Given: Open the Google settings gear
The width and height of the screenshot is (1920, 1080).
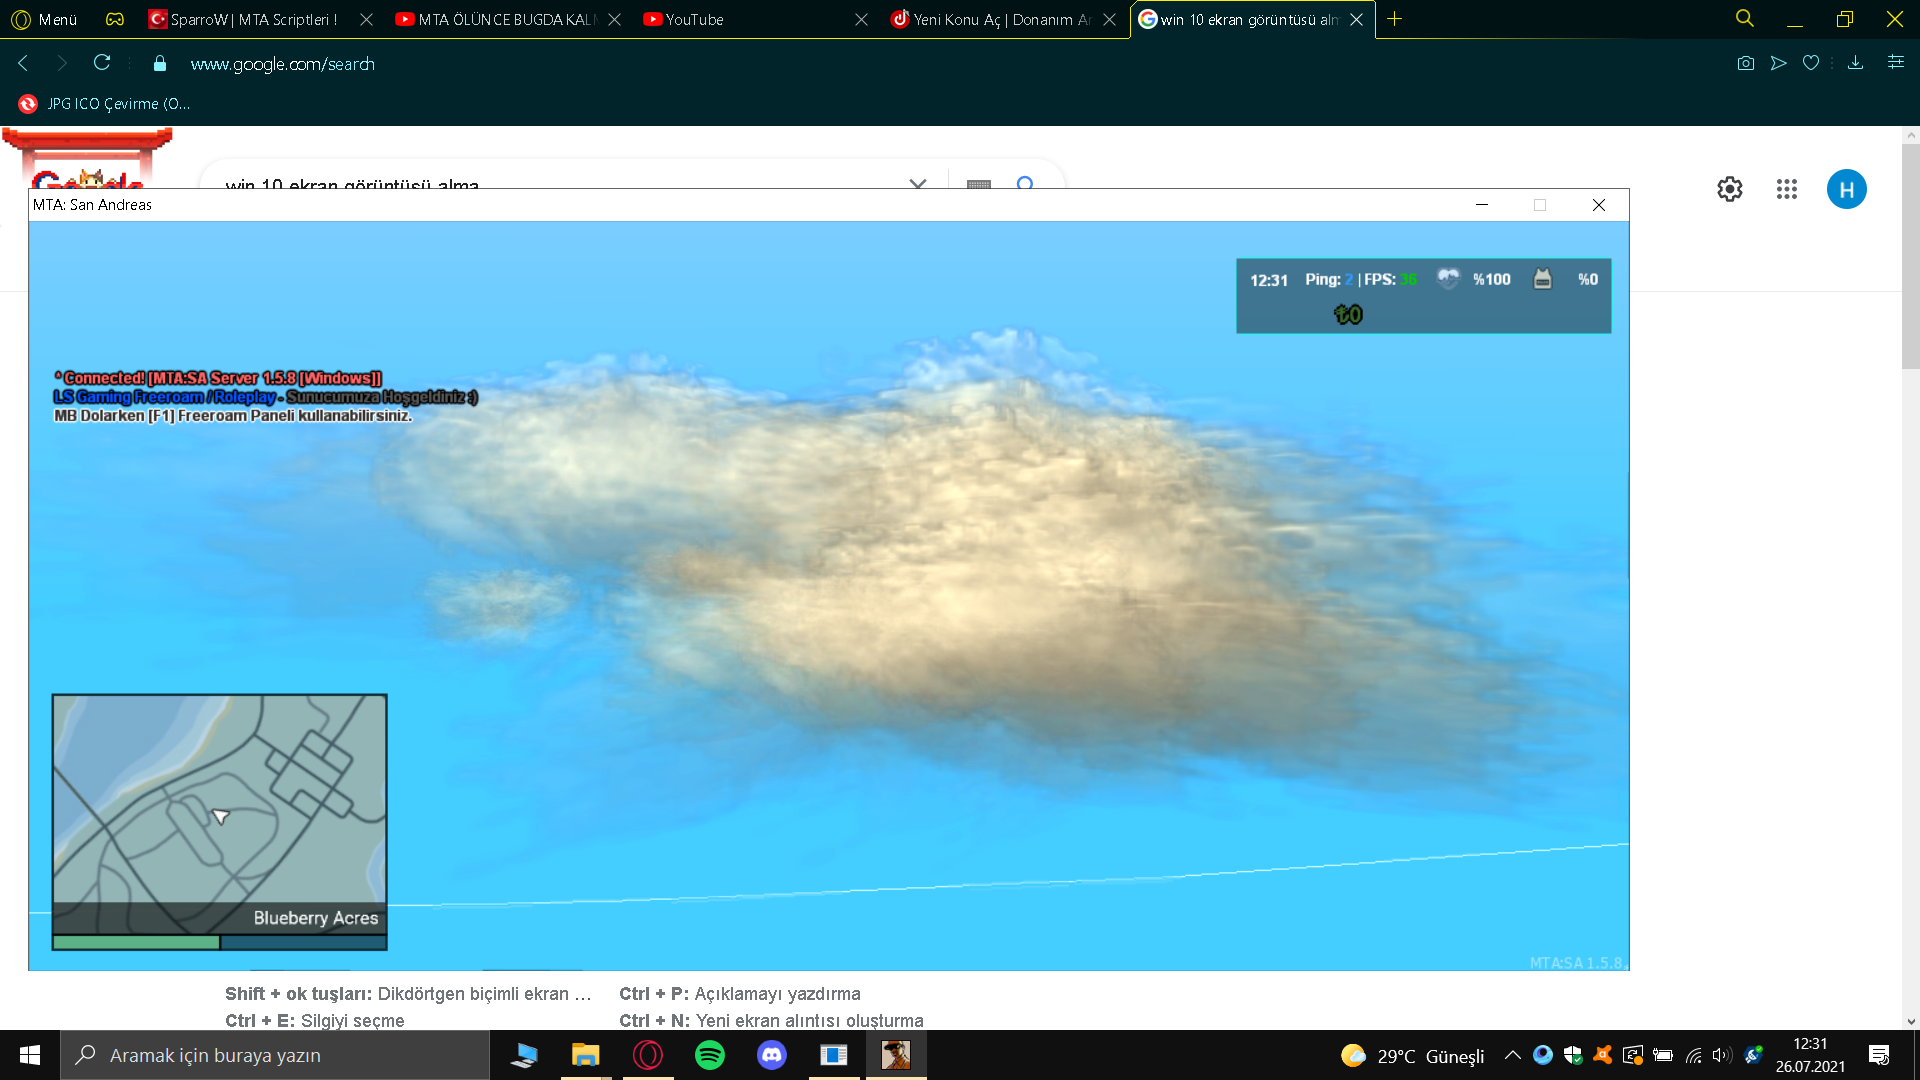Looking at the screenshot, I should coord(1730,189).
